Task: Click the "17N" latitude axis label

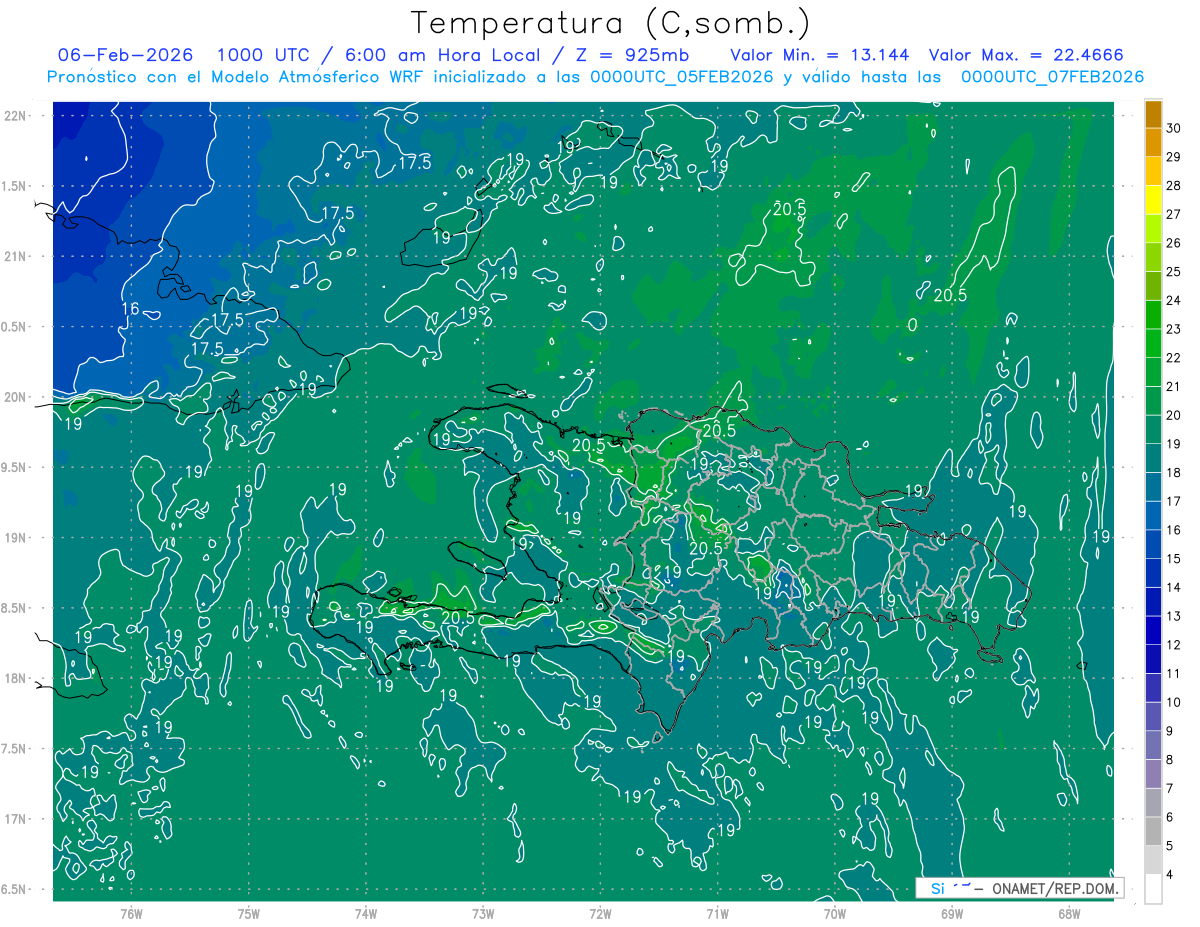Action: [x=15, y=820]
